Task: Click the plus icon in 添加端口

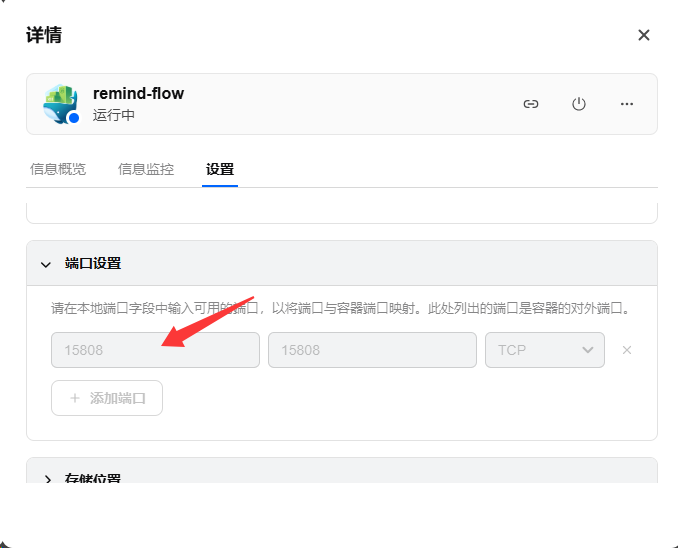Action: point(75,398)
